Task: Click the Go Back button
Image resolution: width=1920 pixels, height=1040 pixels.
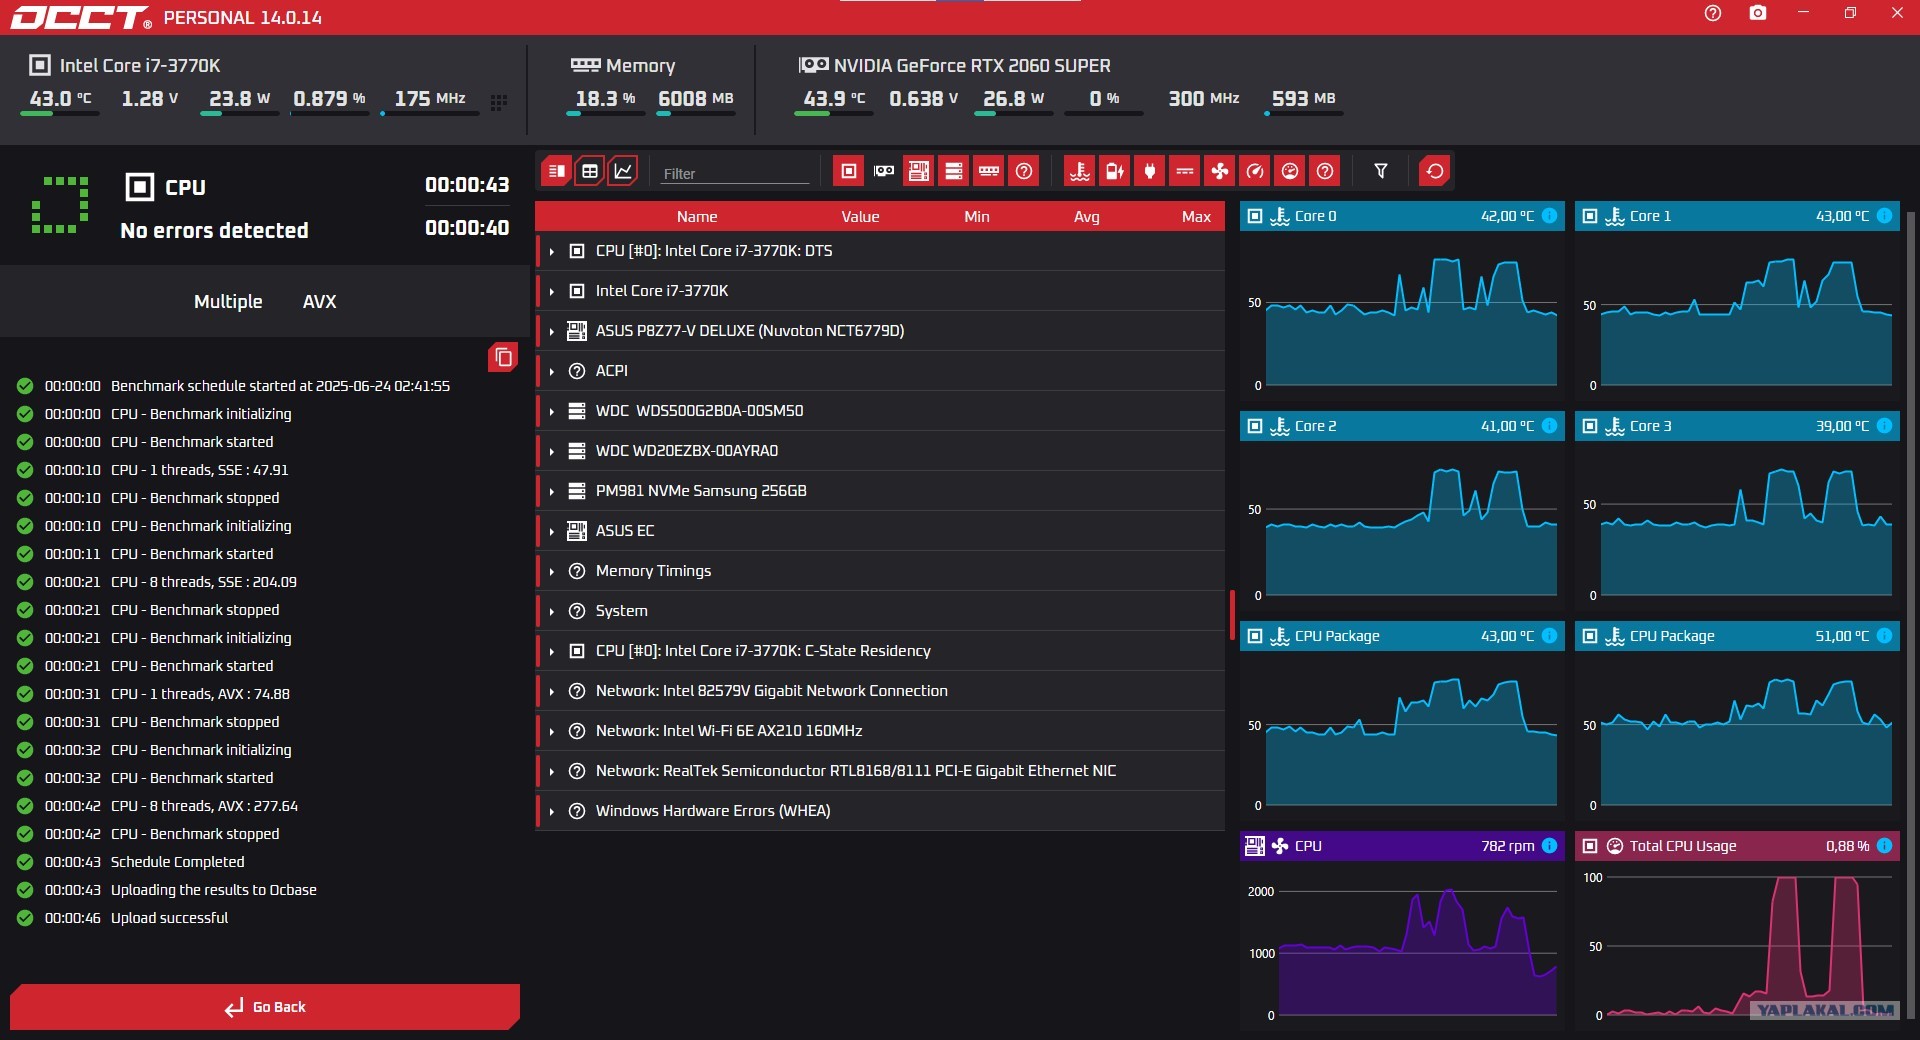Action: (x=265, y=1007)
